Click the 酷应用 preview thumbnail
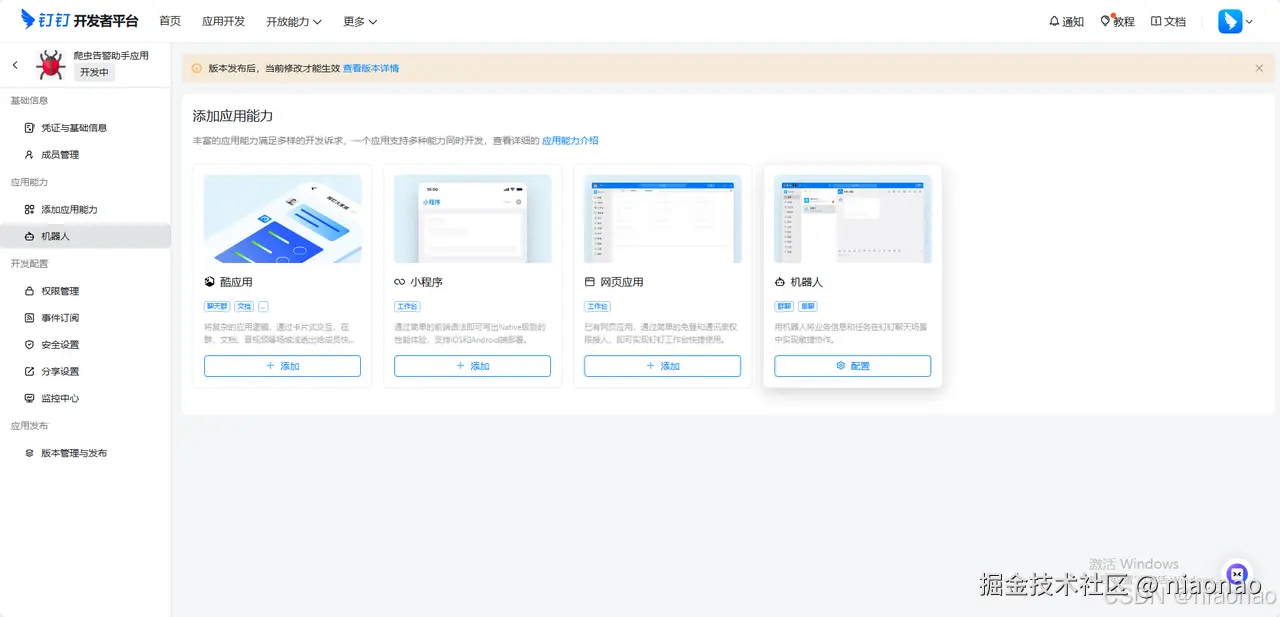The height and width of the screenshot is (617, 1280). (x=282, y=218)
